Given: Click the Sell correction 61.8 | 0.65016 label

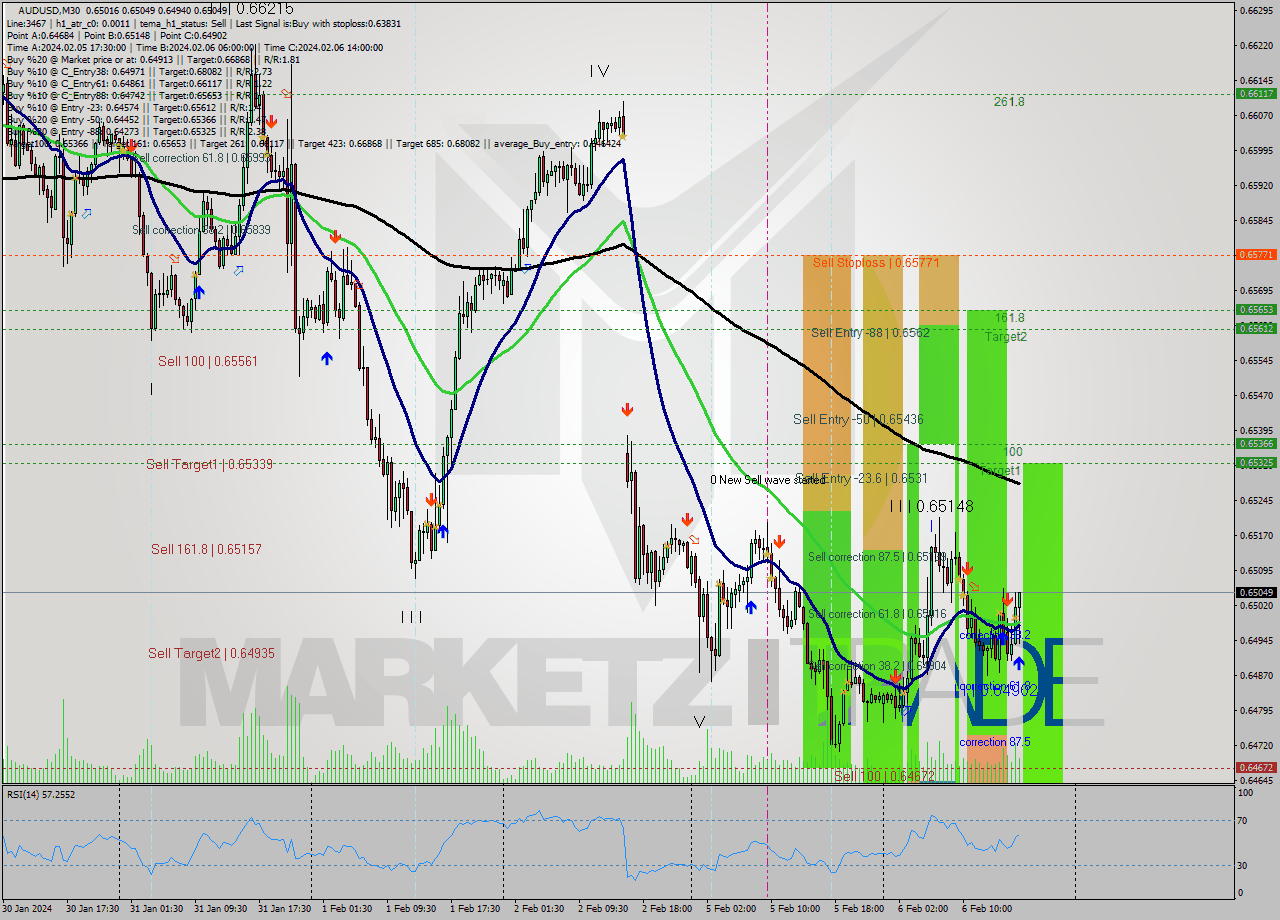Looking at the screenshot, I should 877,614.
